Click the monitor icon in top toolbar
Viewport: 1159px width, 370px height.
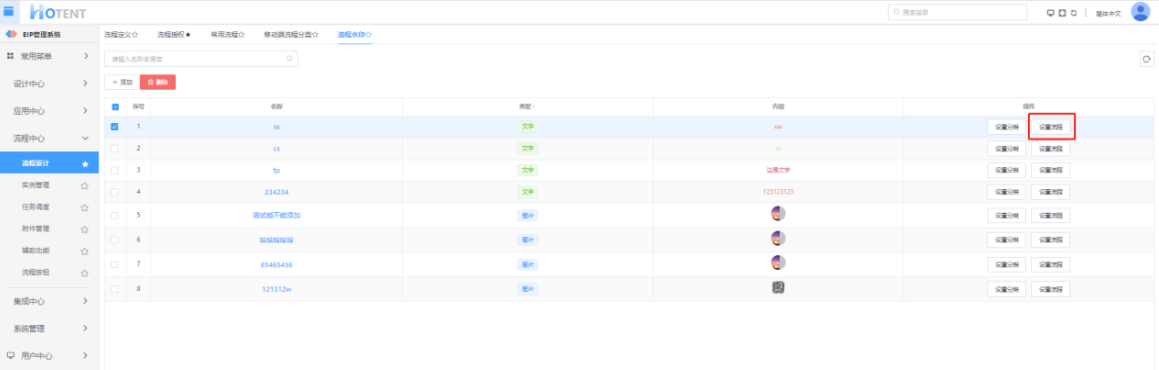pyautogui.click(x=1050, y=13)
